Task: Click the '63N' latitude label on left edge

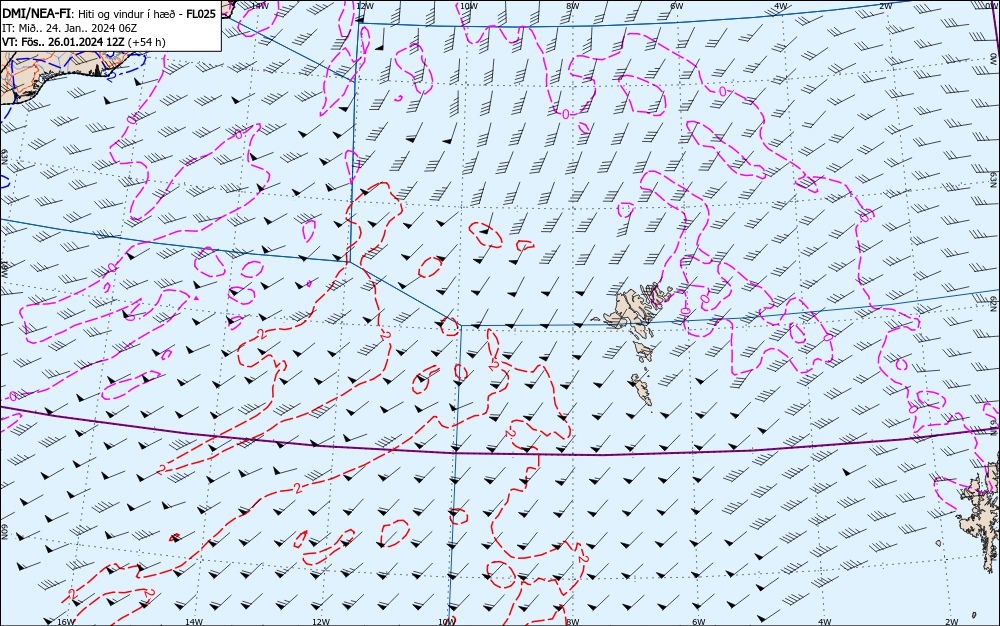Action: tap(4, 157)
